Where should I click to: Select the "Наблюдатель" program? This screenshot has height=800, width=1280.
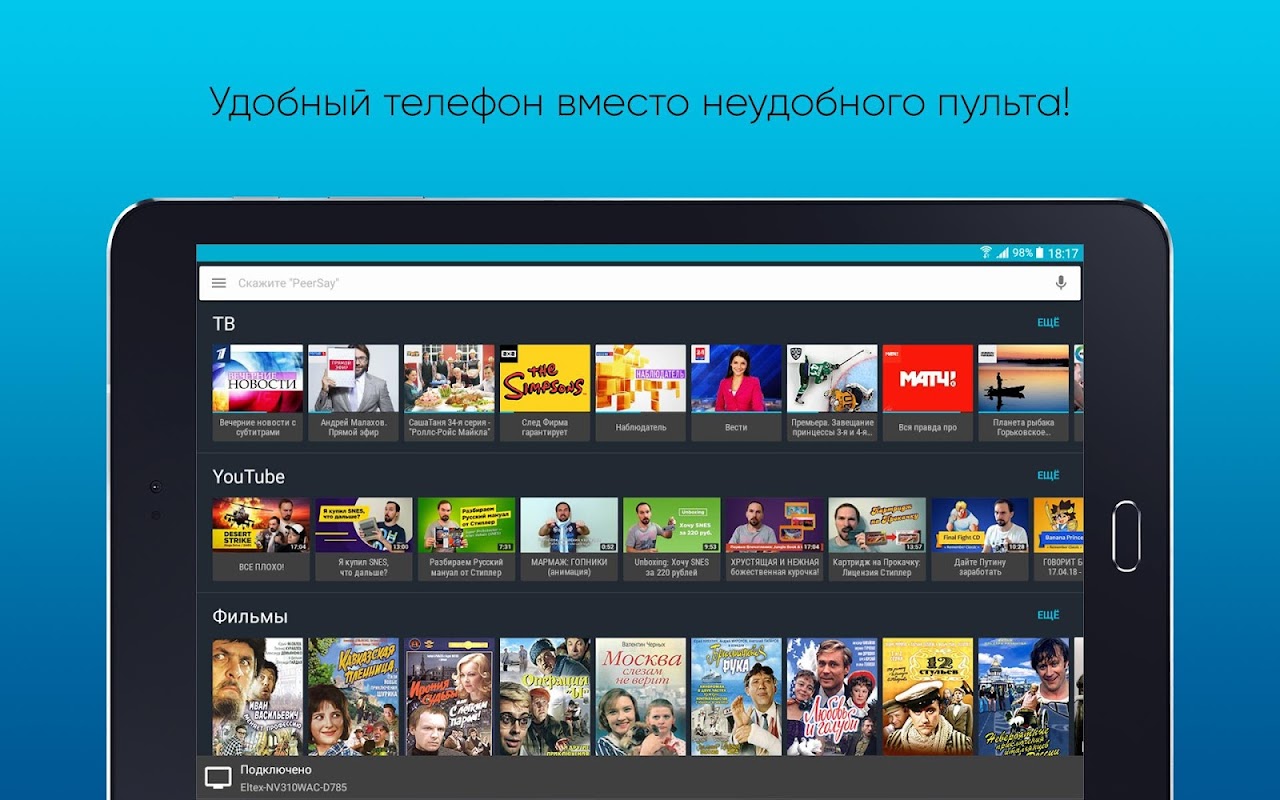point(641,393)
